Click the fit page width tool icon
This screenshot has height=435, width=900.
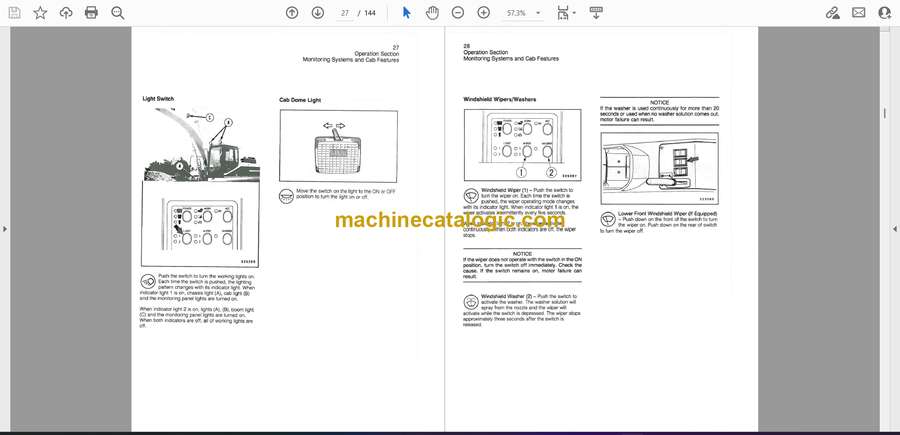pyautogui.click(x=562, y=13)
